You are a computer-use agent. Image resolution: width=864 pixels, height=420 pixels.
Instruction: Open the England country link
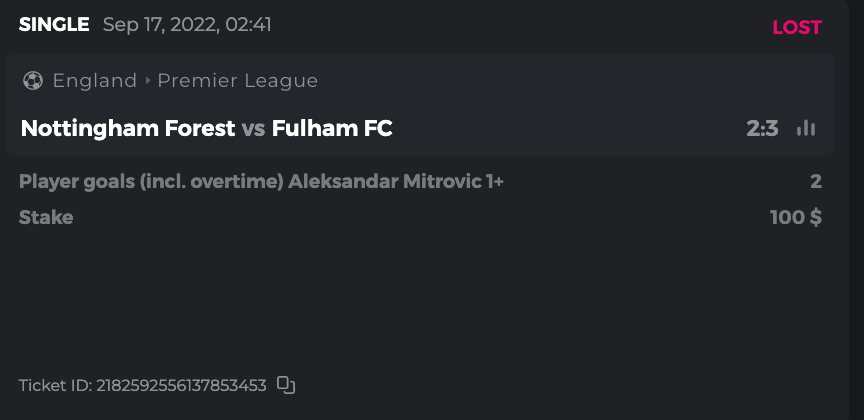click(x=94, y=81)
